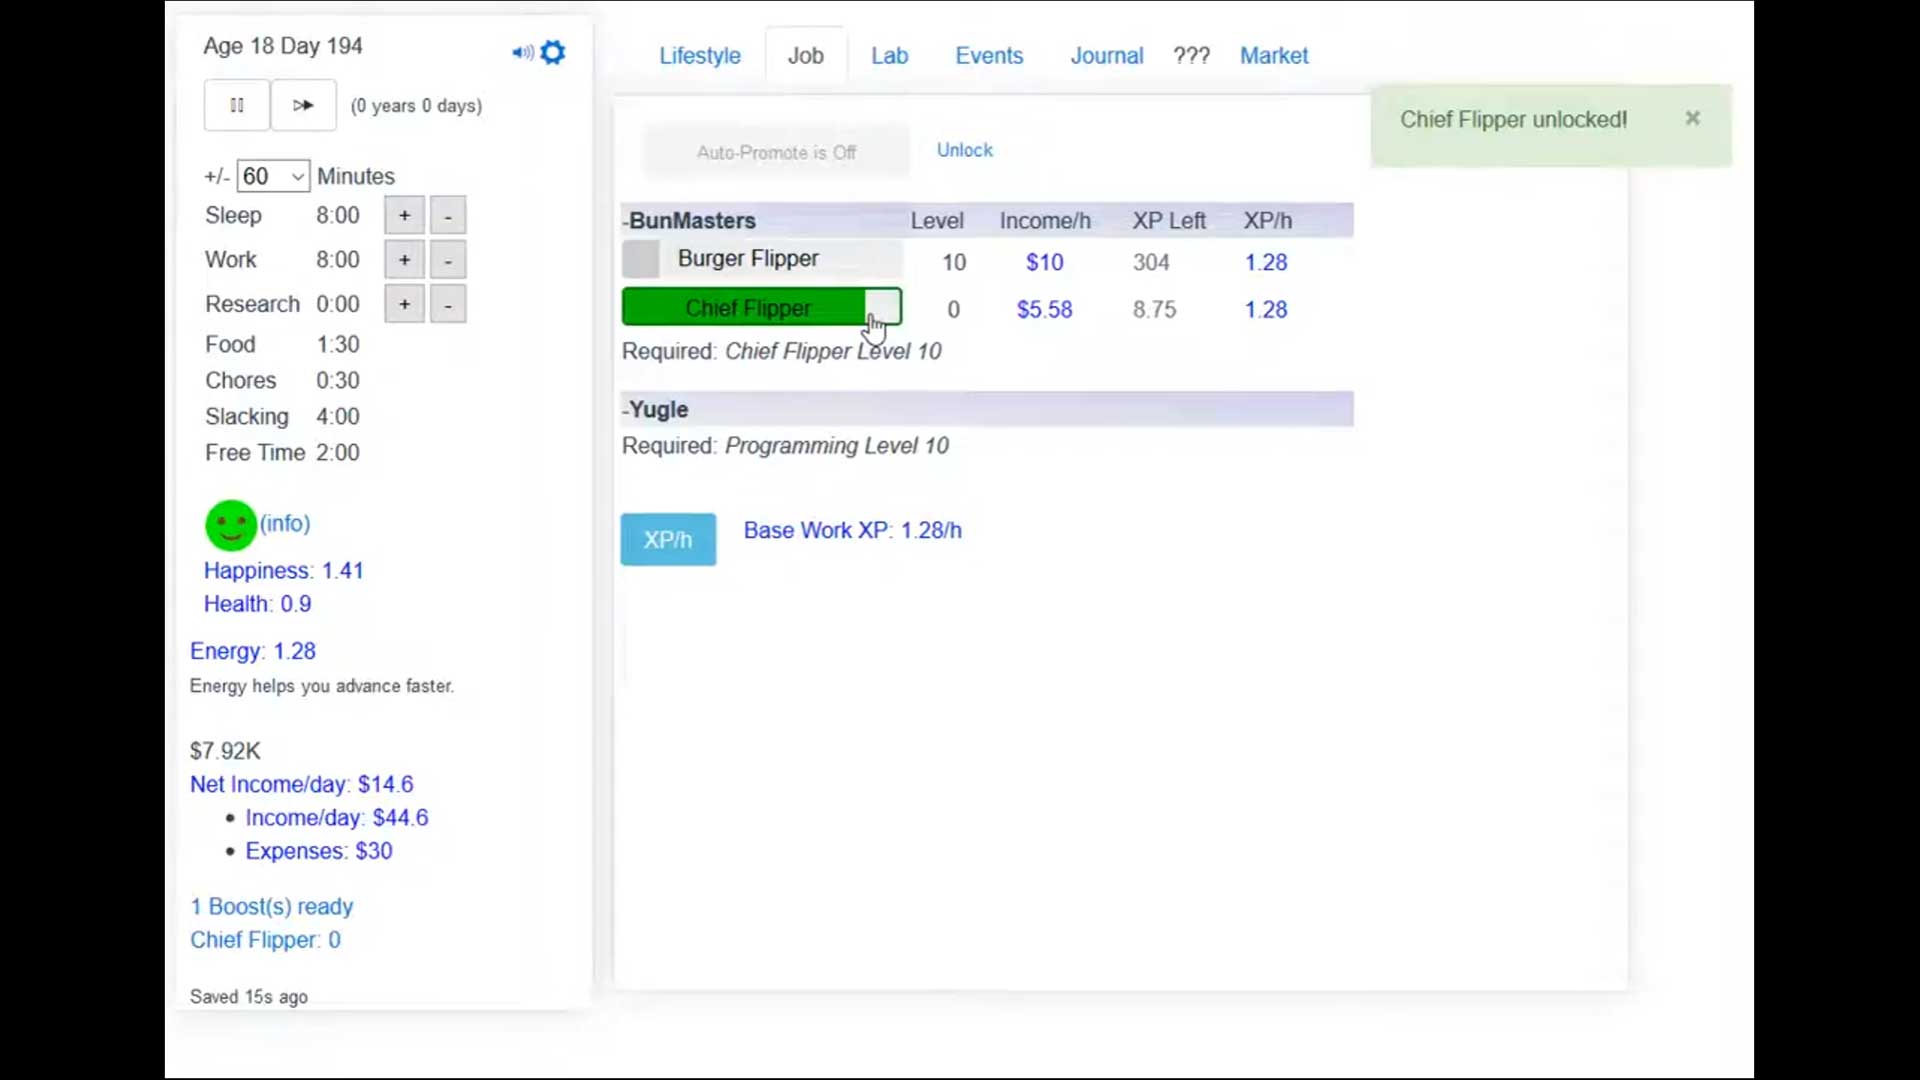Click the green happiness smiley face

point(231,525)
